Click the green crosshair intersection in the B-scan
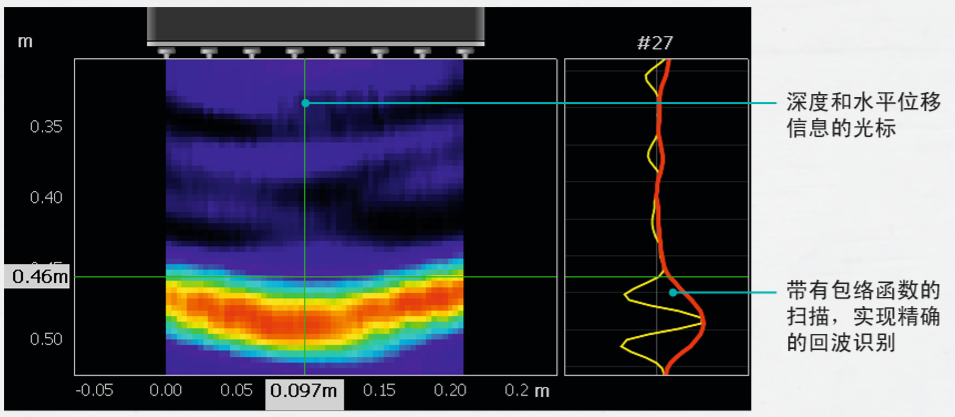This screenshot has width=955, height=417. pyautogui.click(x=305, y=277)
